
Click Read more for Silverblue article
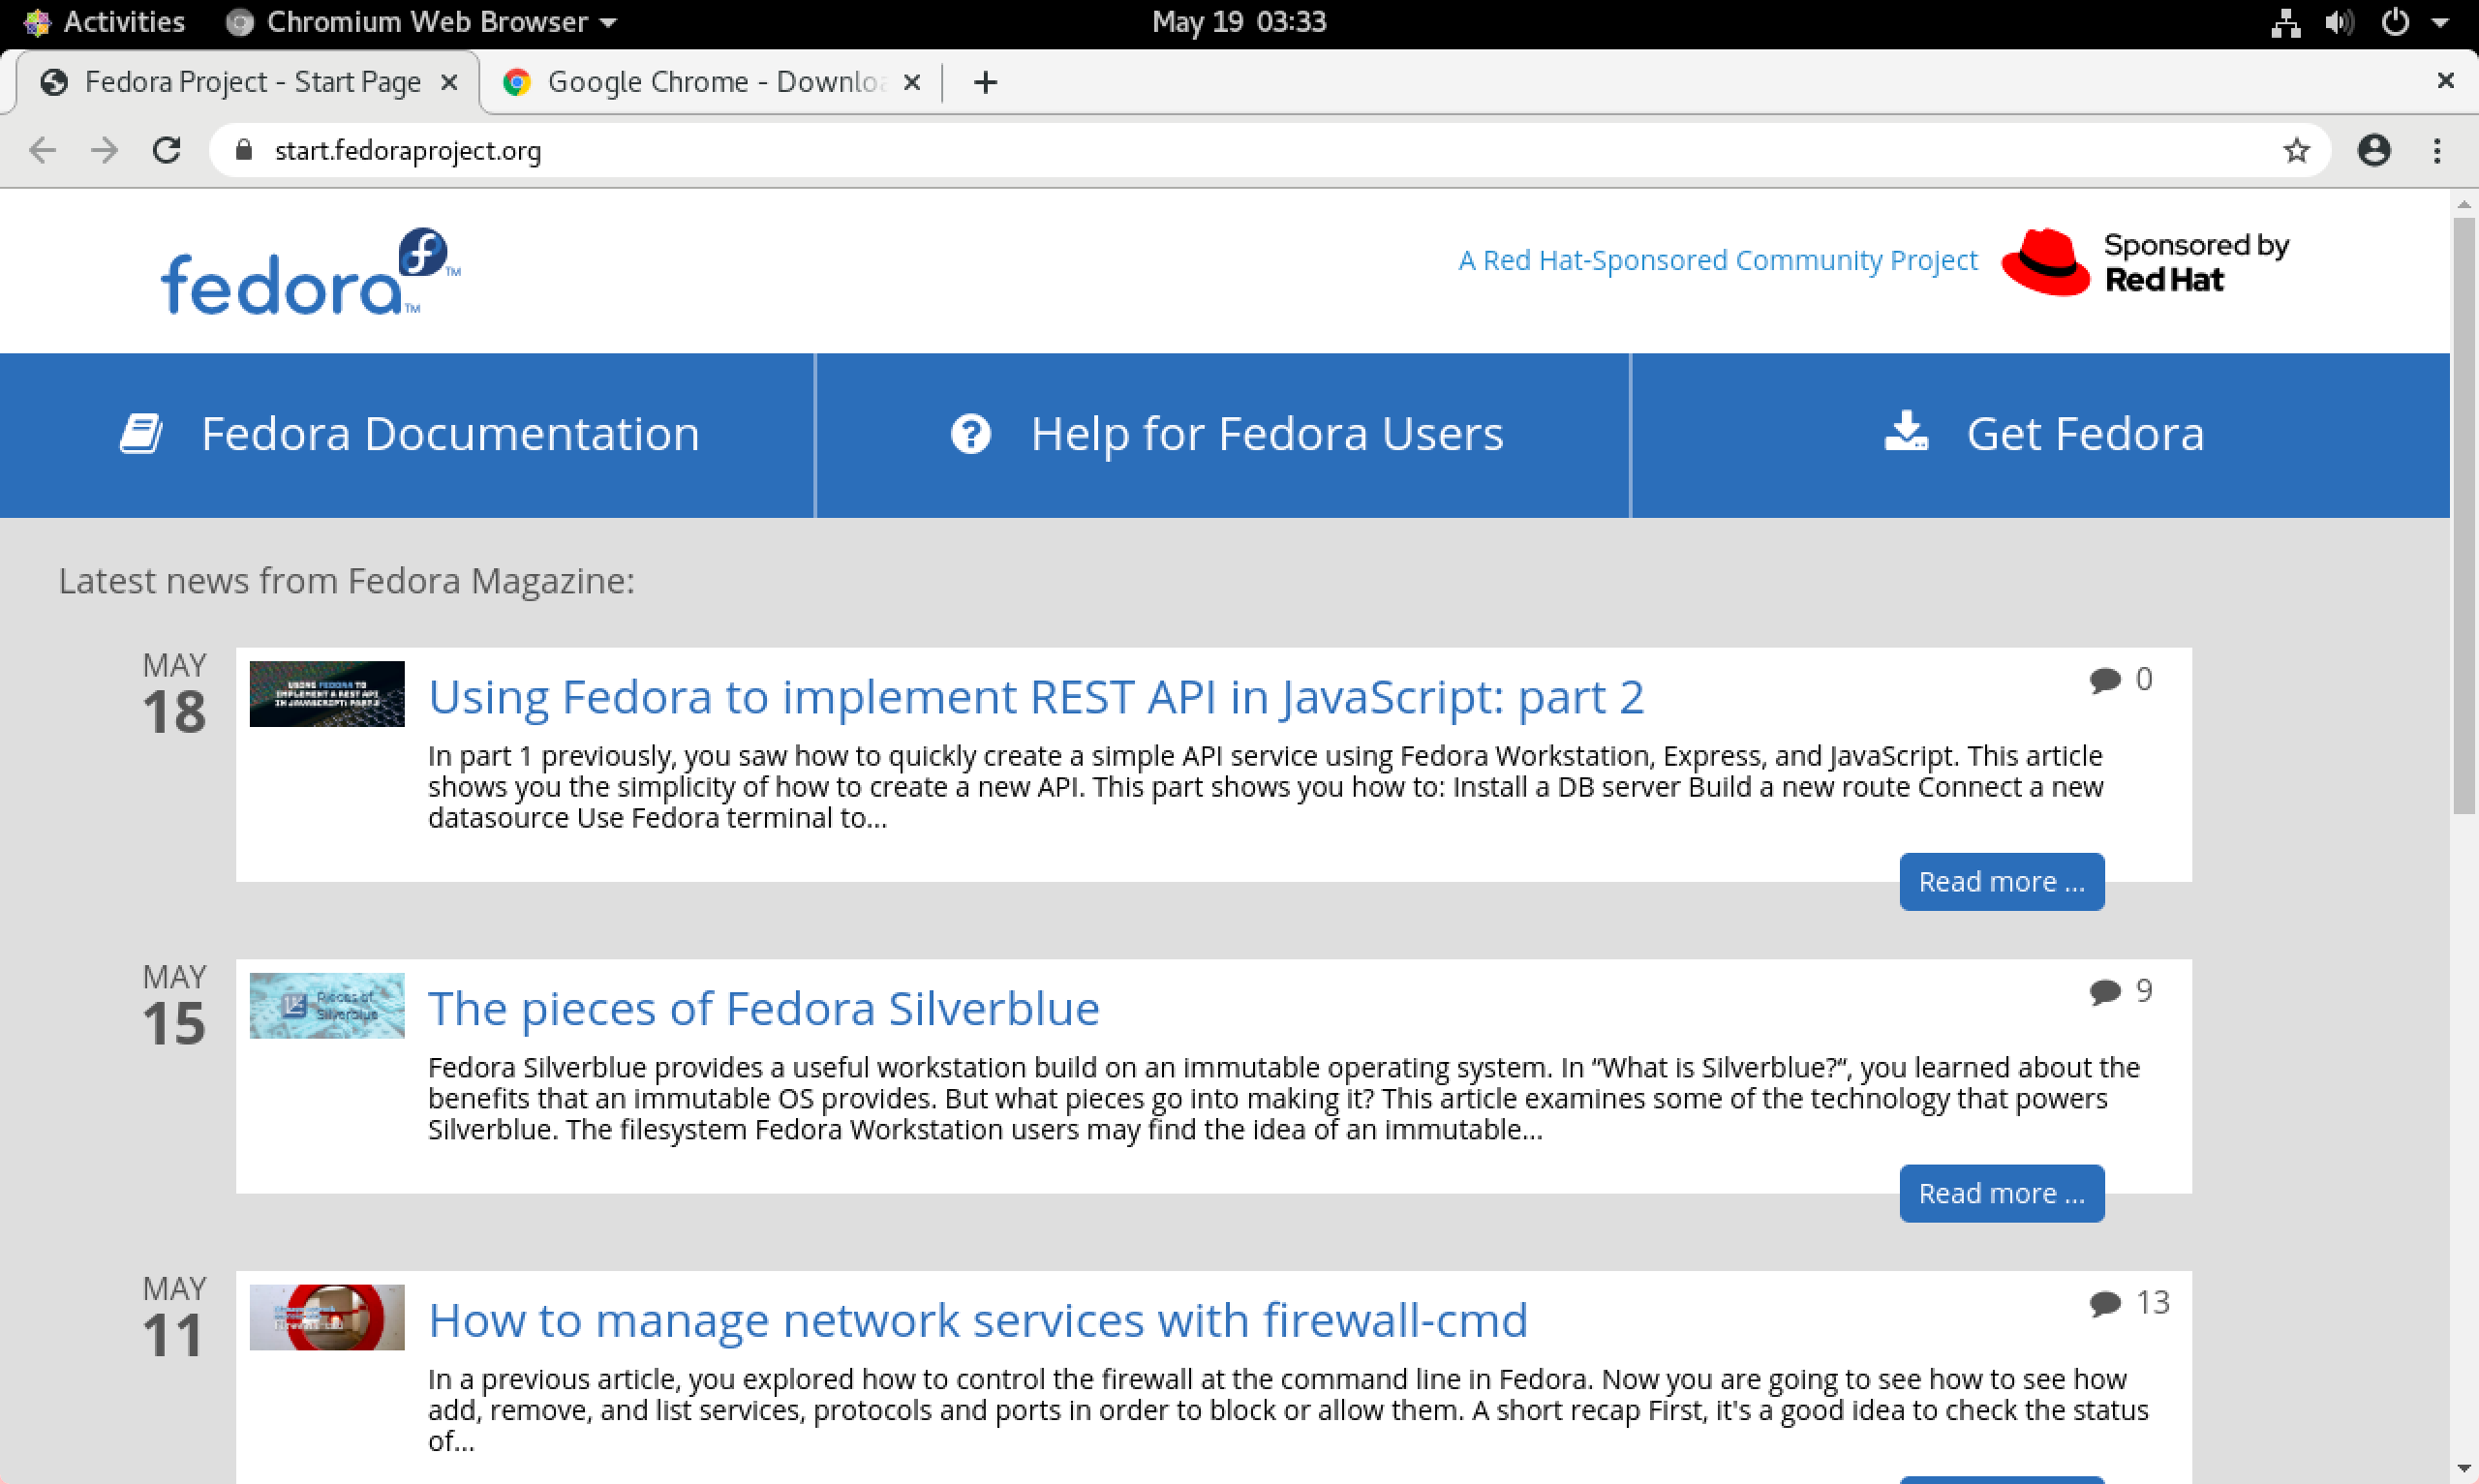tap(2002, 1194)
